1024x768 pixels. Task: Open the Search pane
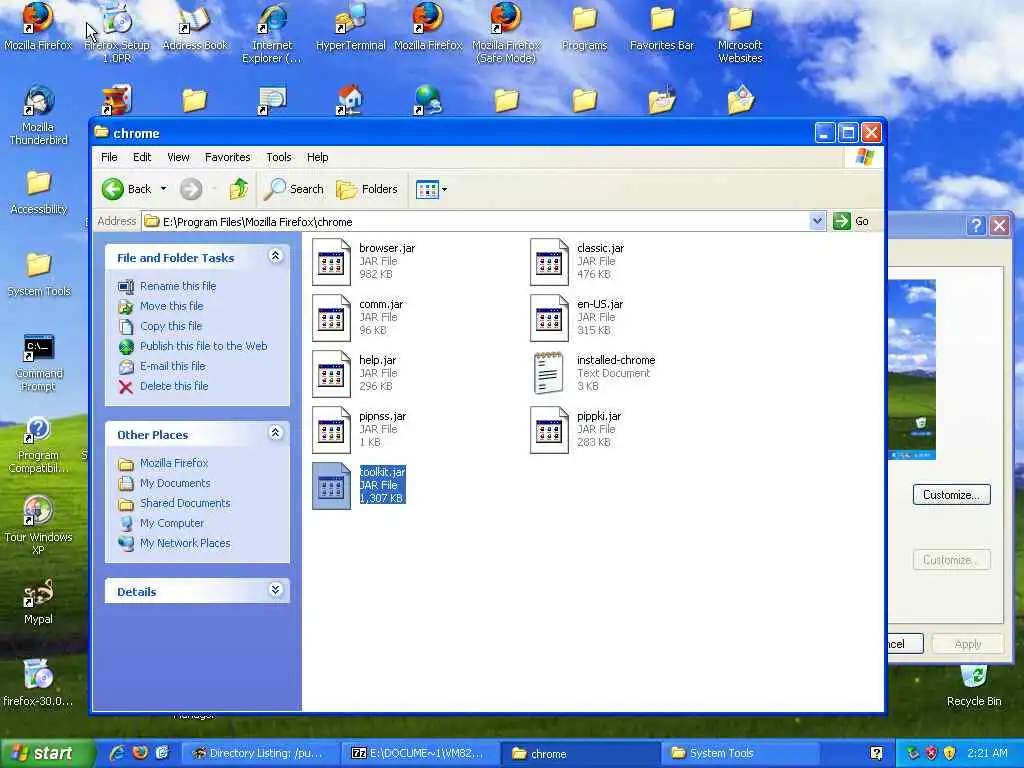click(x=293, y=189)
